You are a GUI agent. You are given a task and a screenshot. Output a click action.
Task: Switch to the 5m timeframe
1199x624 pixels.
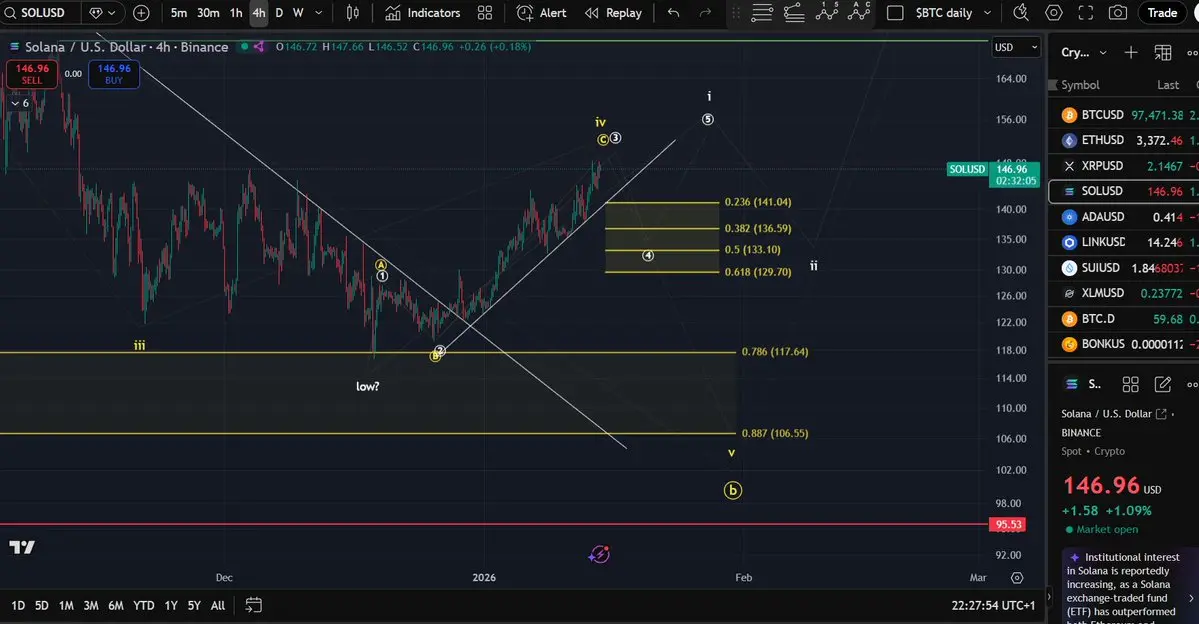(x=179, y=13)
